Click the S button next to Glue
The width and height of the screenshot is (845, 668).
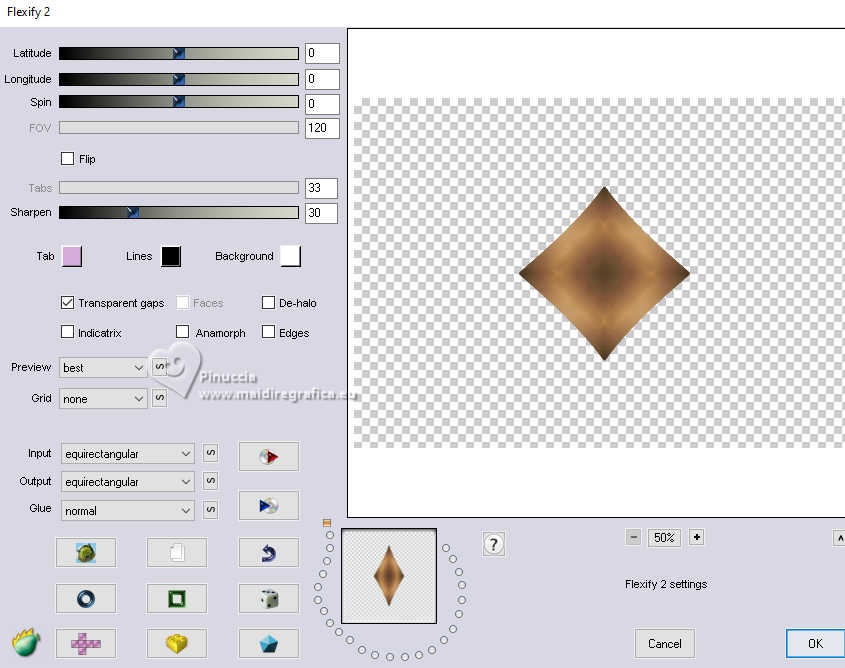click(x=211, y=510)
